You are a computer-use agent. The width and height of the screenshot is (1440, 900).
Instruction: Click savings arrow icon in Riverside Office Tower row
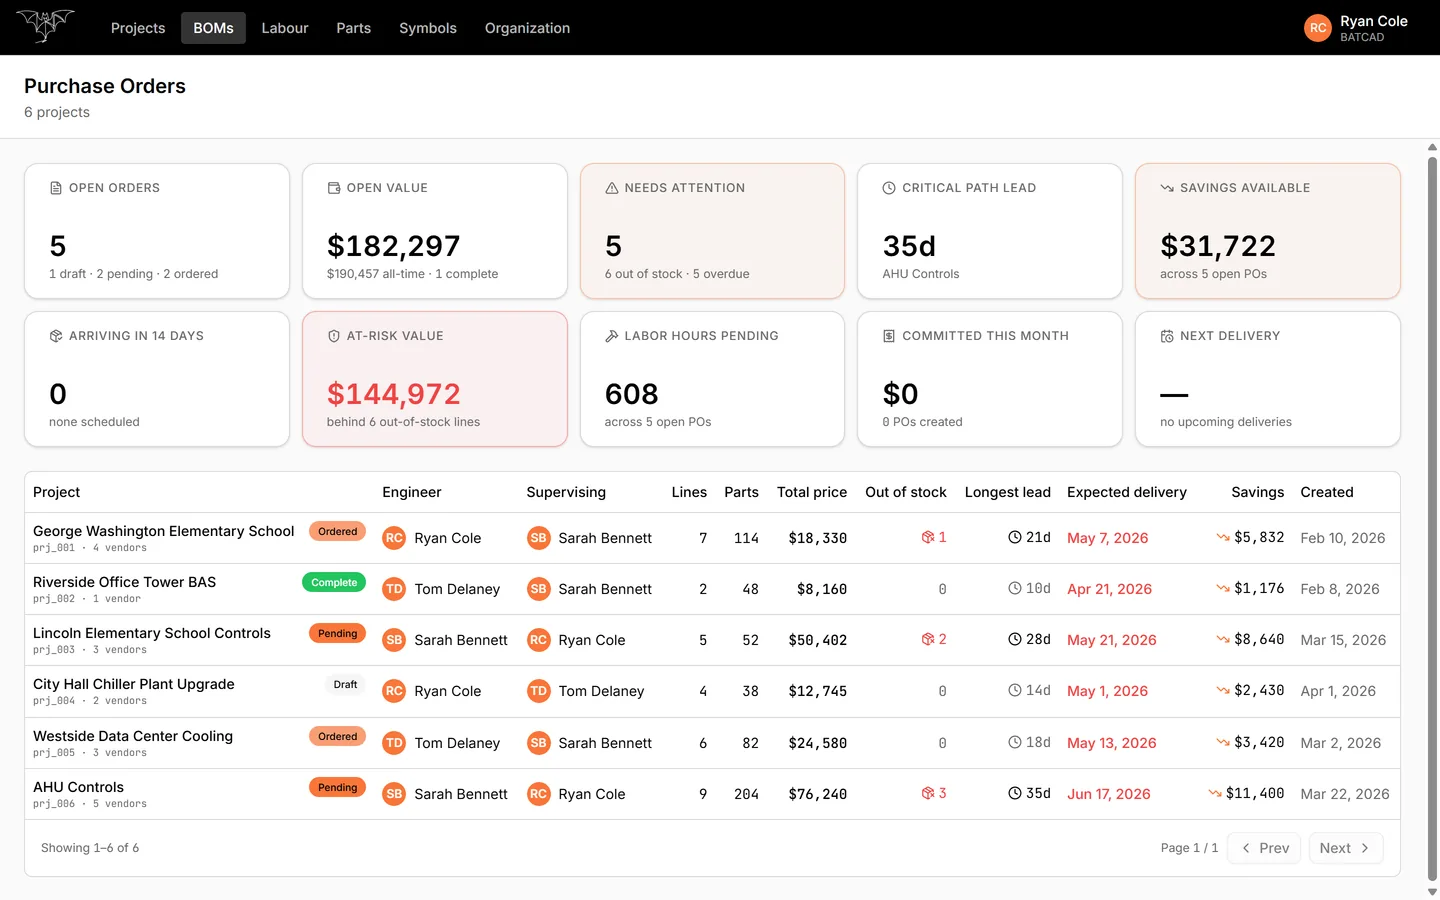[1223, 589]
